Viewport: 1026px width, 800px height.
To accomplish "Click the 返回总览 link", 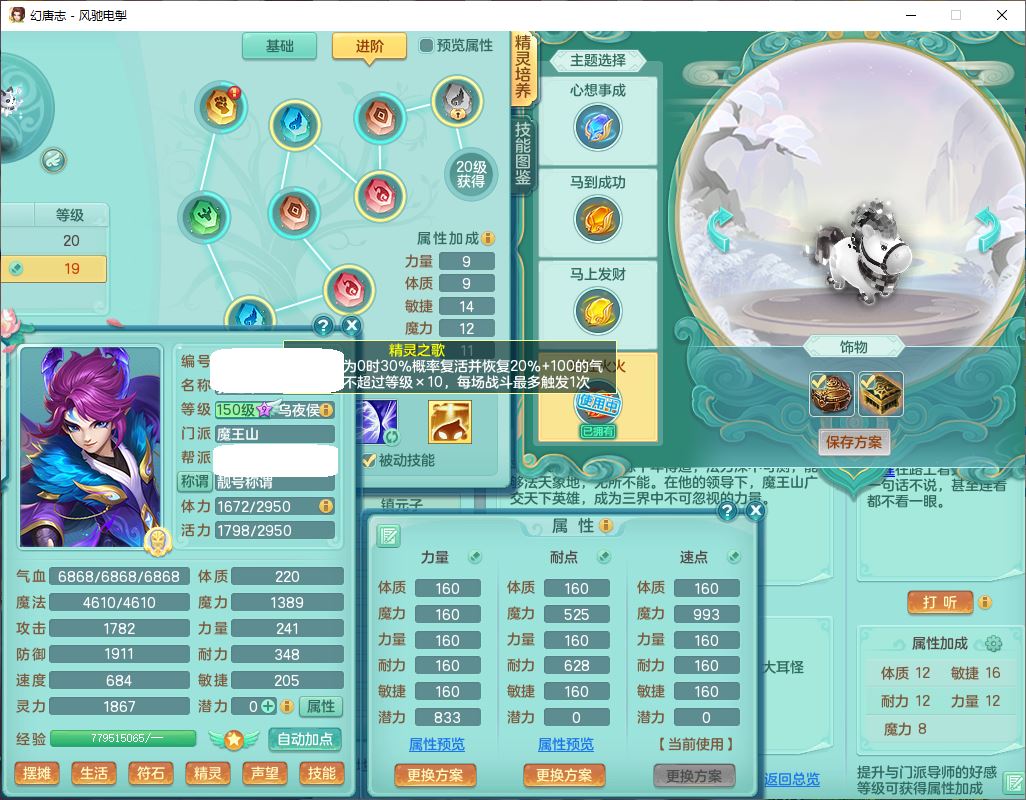I will 792,778.
